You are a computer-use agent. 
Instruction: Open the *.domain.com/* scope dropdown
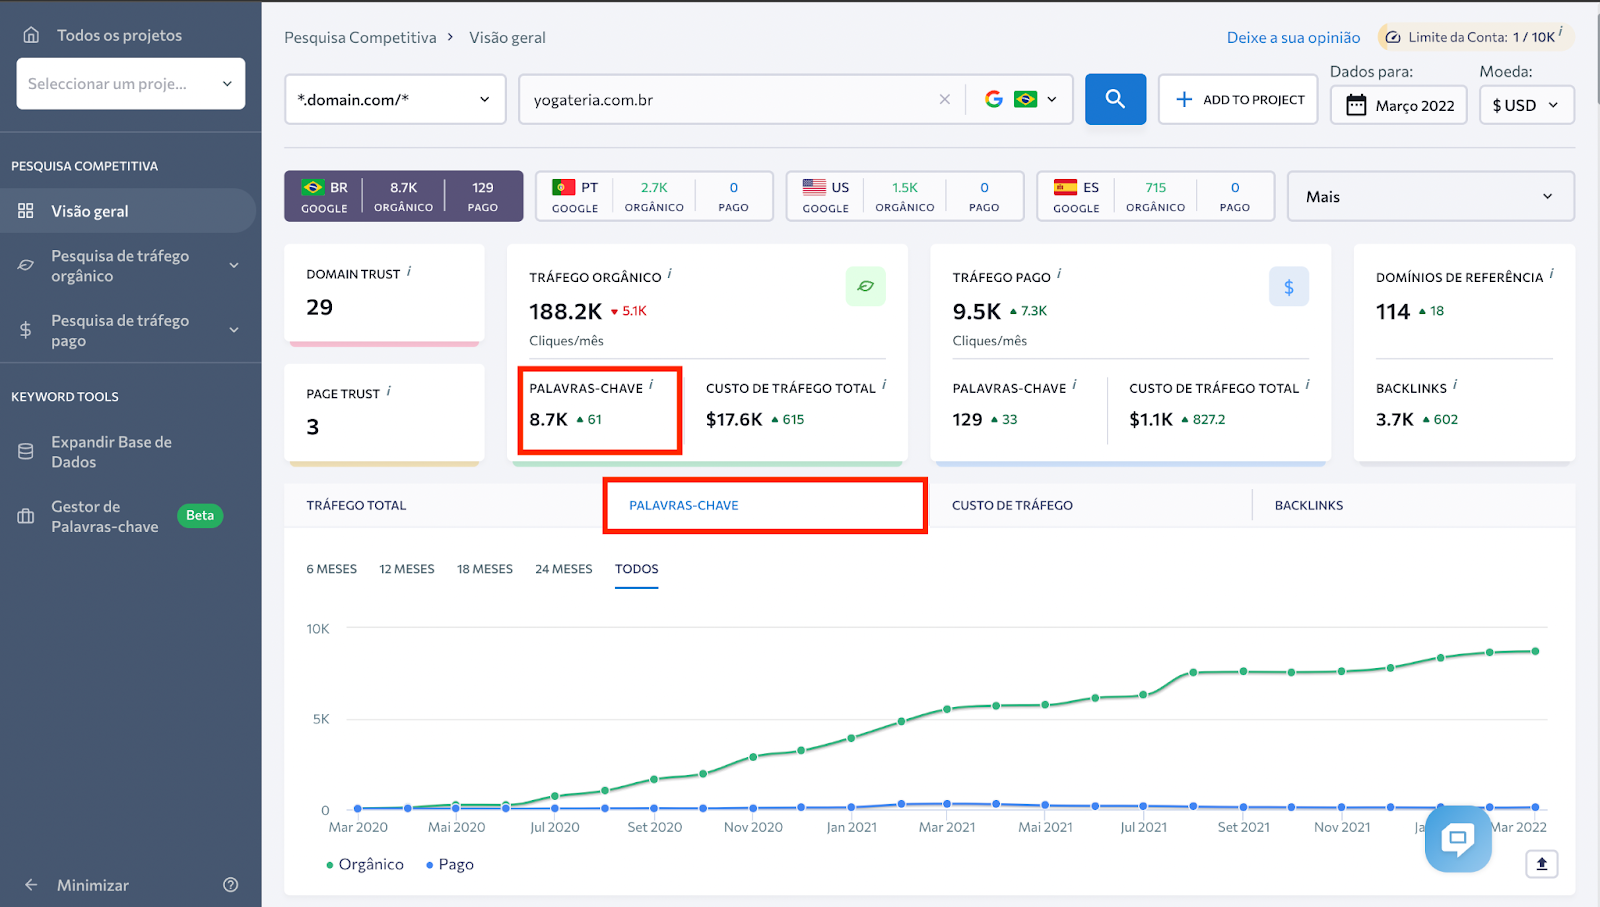pyautogui.click(x=395, y=99)
